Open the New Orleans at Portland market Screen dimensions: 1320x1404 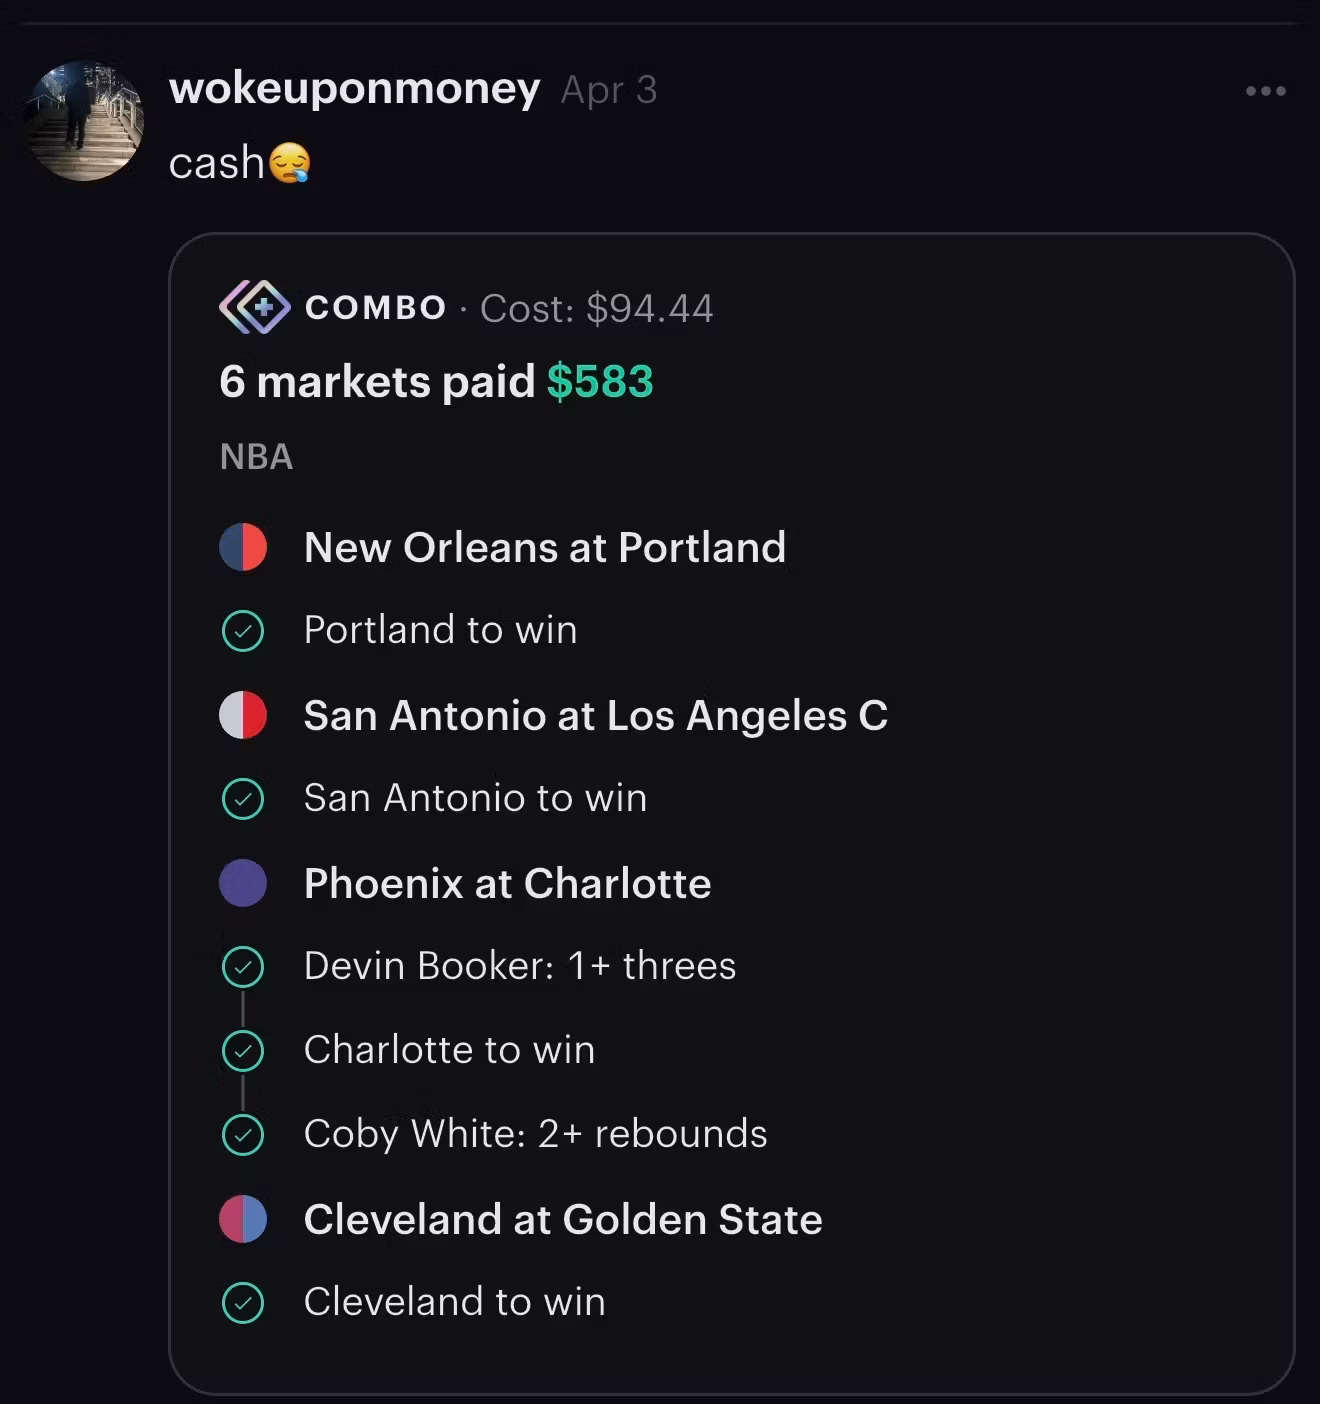[545, 547]
